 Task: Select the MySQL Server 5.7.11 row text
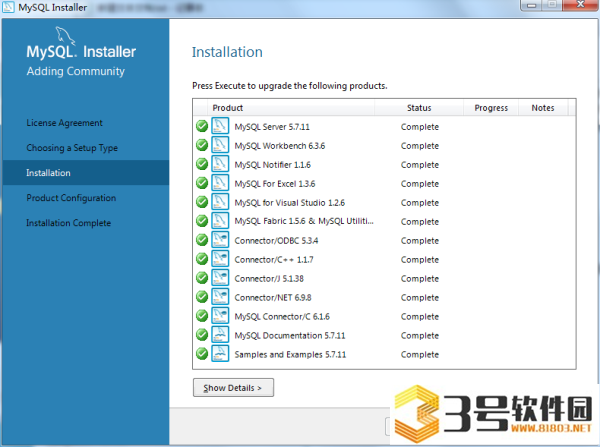click(x=272, y=127)
